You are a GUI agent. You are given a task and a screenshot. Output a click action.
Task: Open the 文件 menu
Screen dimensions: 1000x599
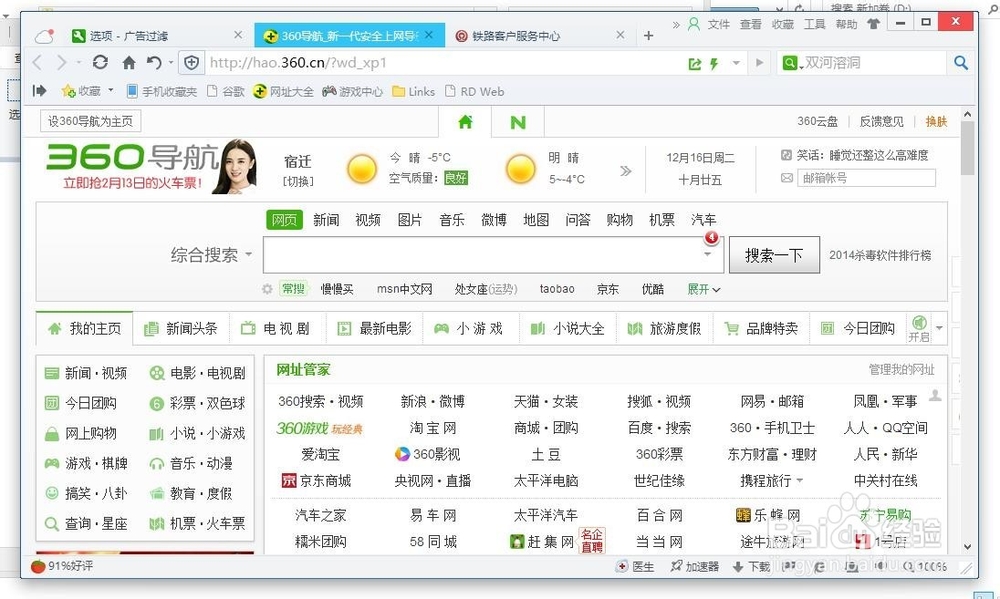click(x=718, y=24)
